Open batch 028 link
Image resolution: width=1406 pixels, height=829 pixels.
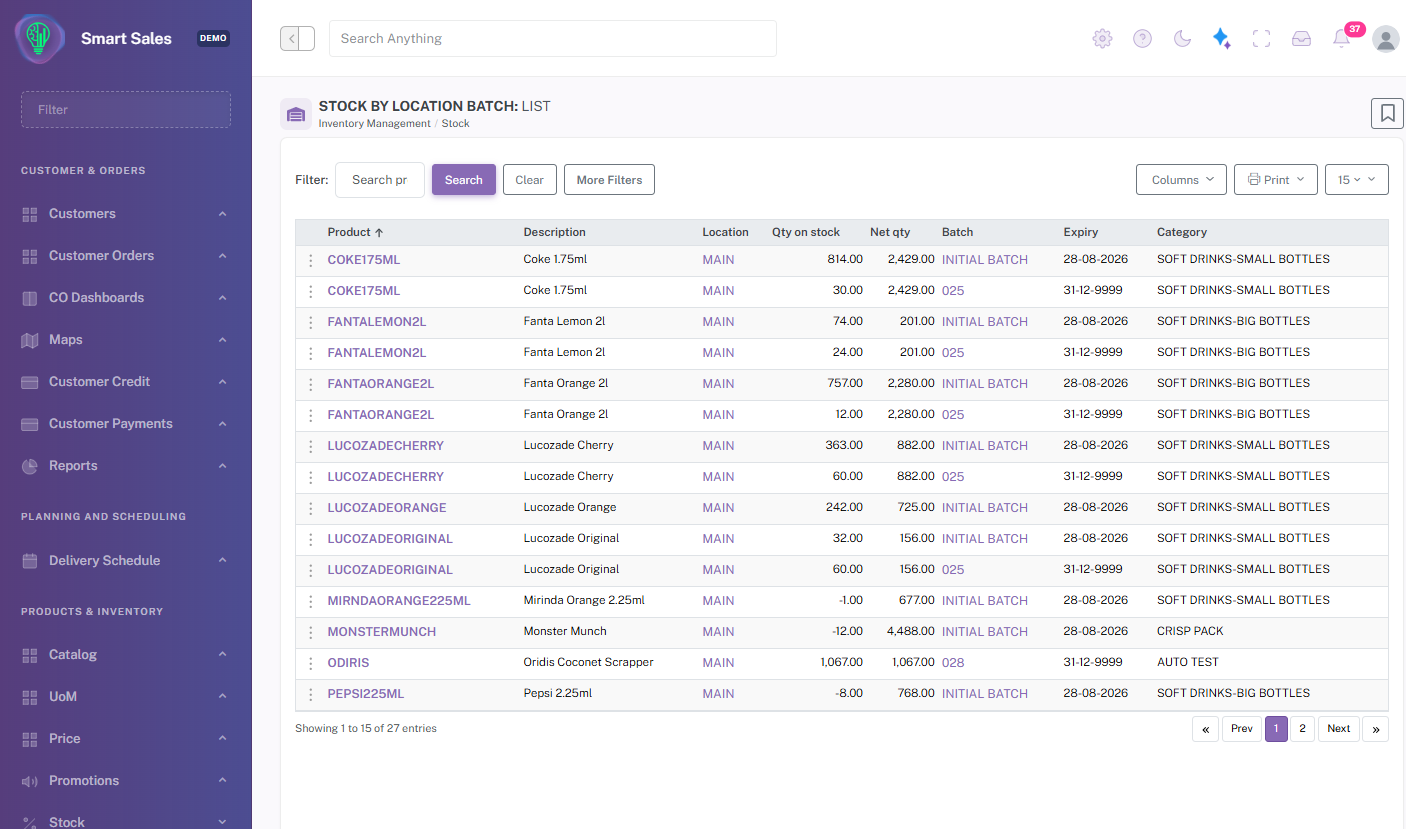[x=953, y=663]
